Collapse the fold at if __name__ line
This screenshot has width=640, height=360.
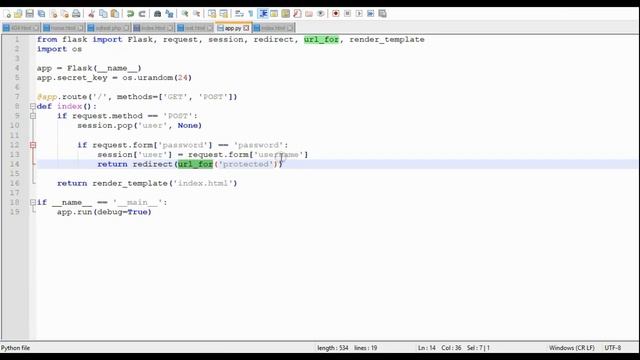33,202
